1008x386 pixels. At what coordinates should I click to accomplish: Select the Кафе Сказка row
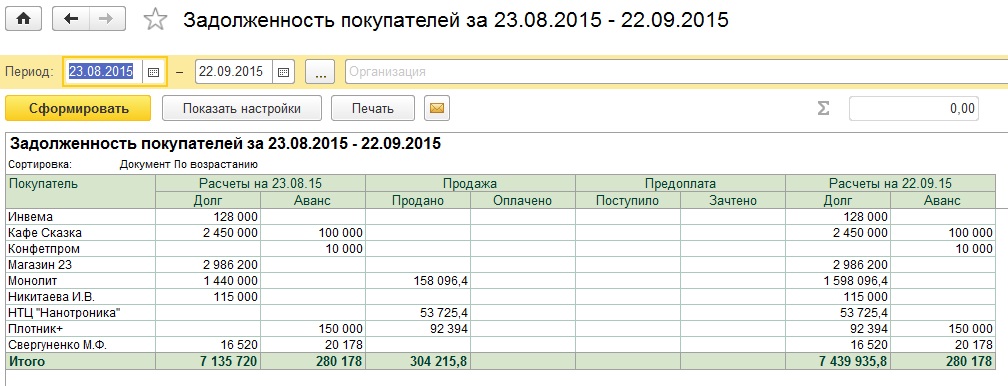tap(500, 232)
